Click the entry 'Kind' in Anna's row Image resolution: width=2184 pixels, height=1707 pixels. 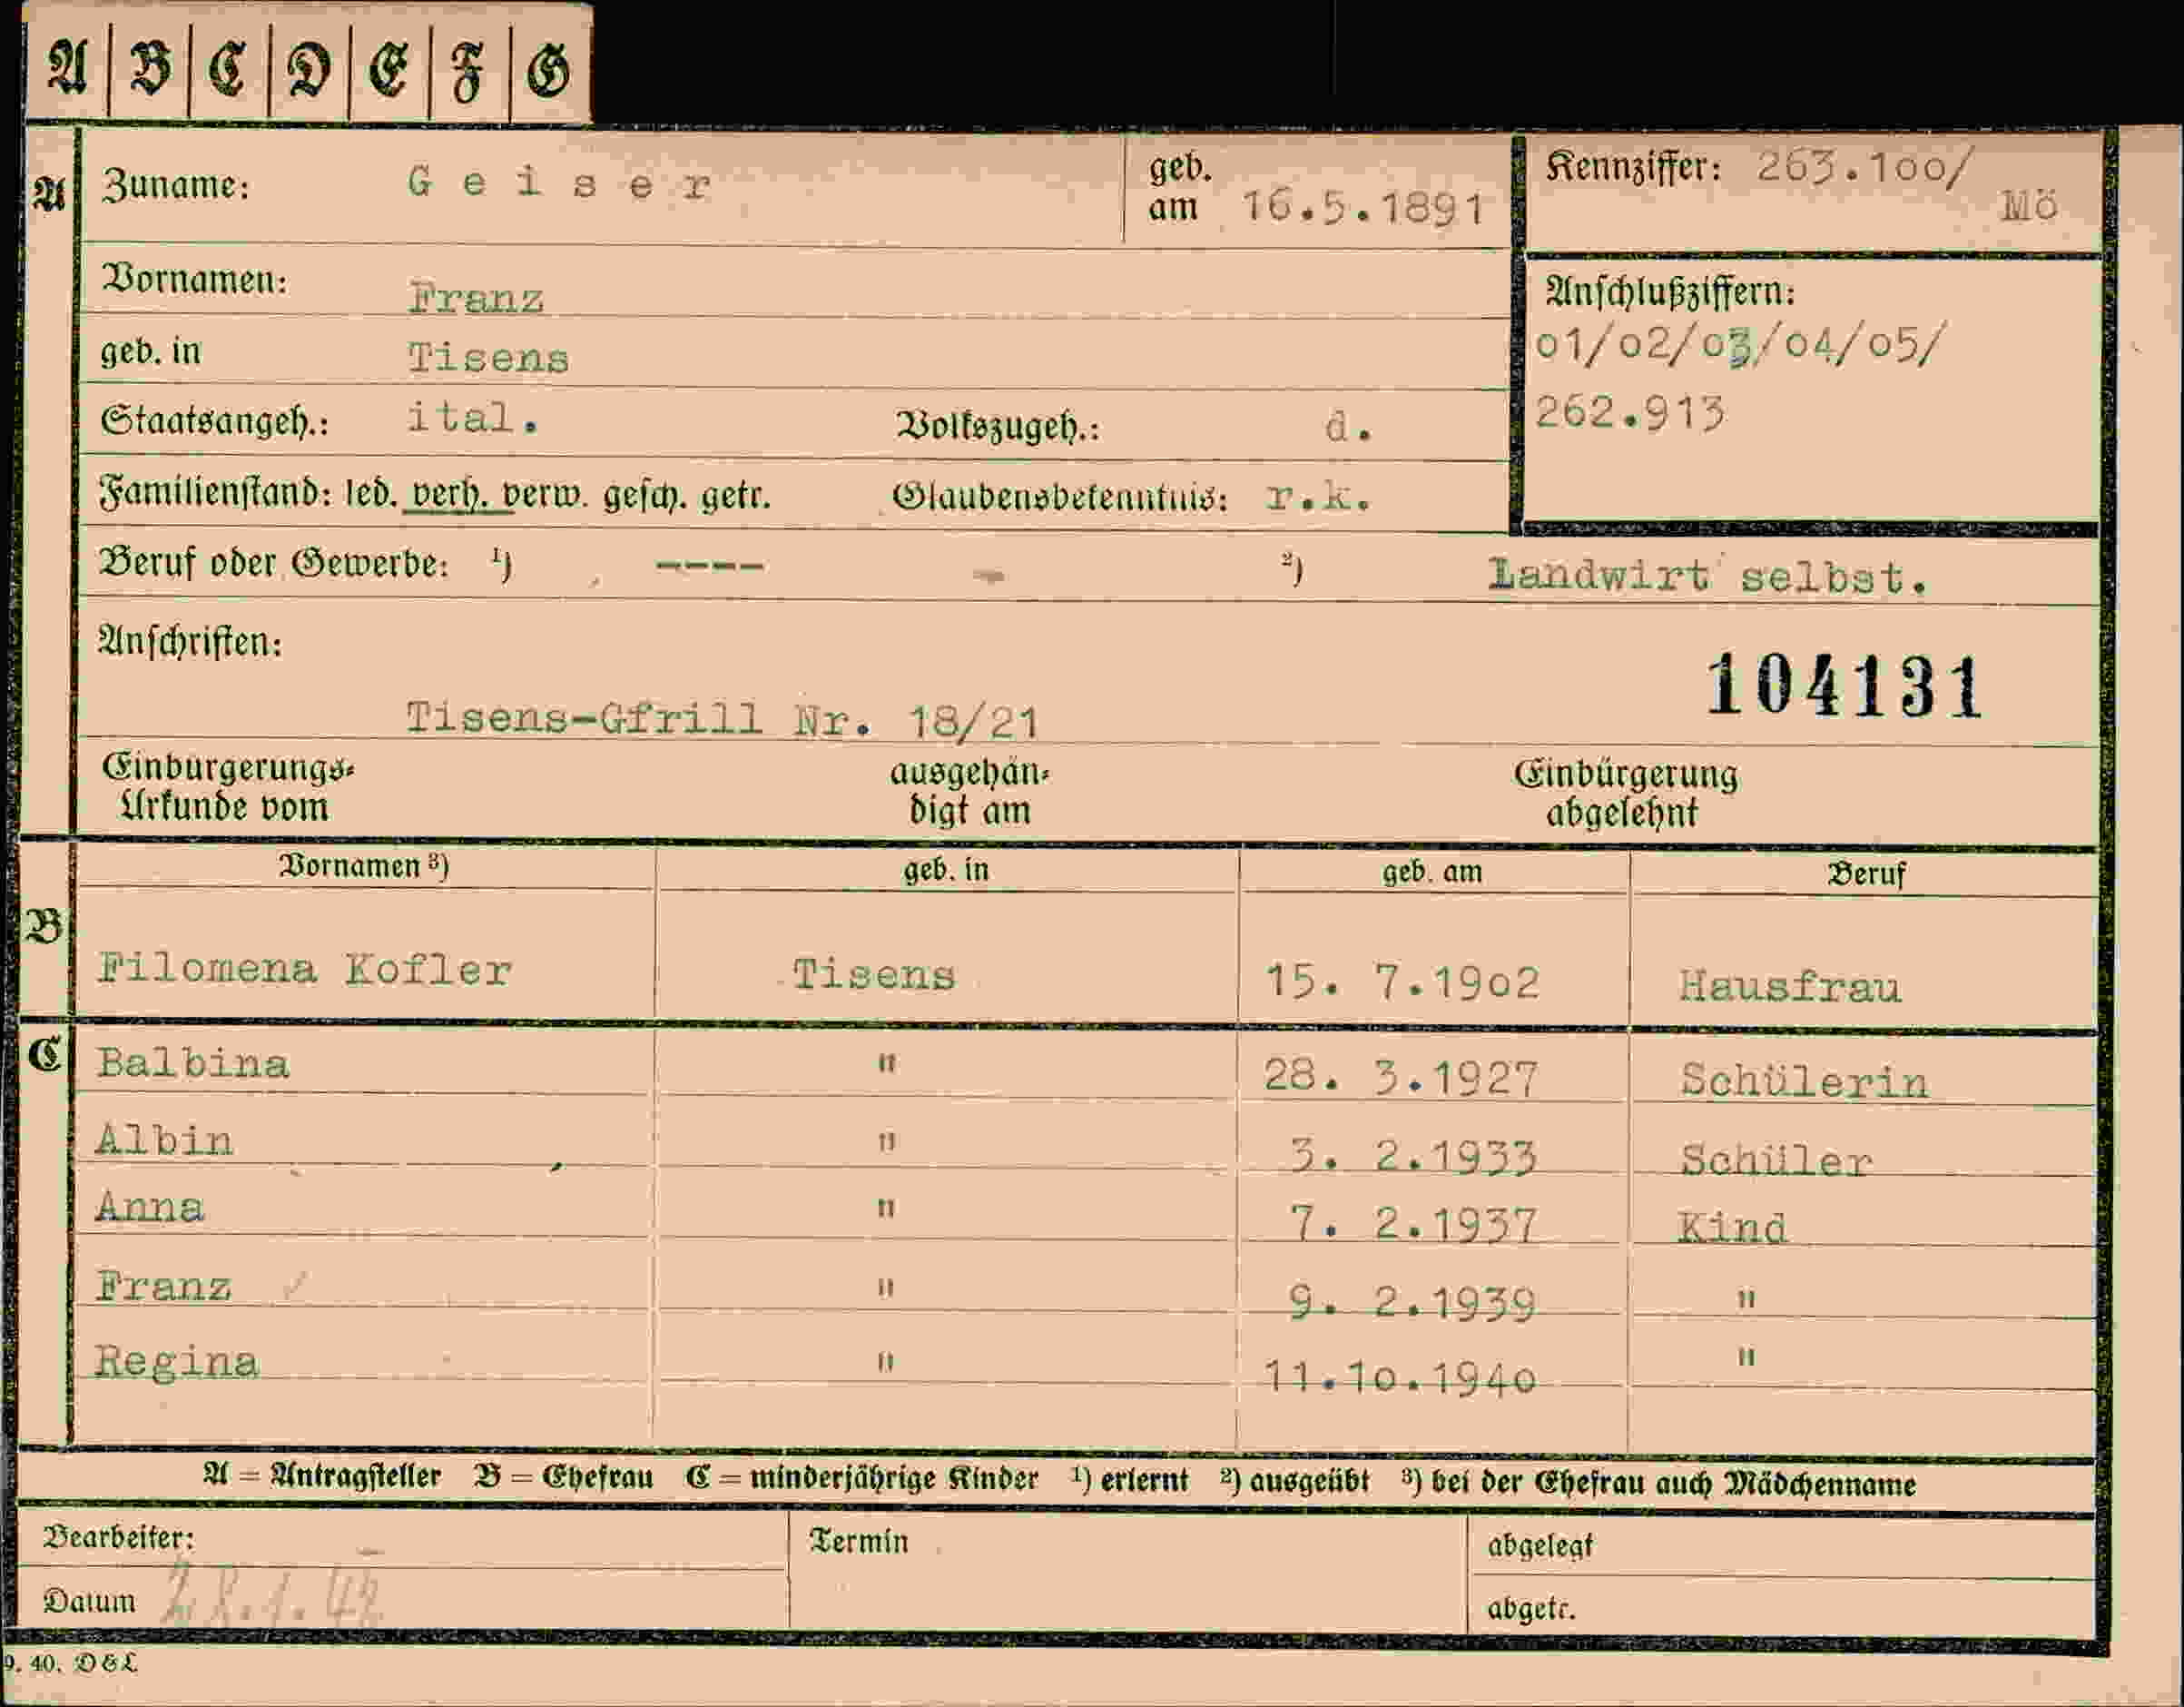[x=1732, y=1228]
